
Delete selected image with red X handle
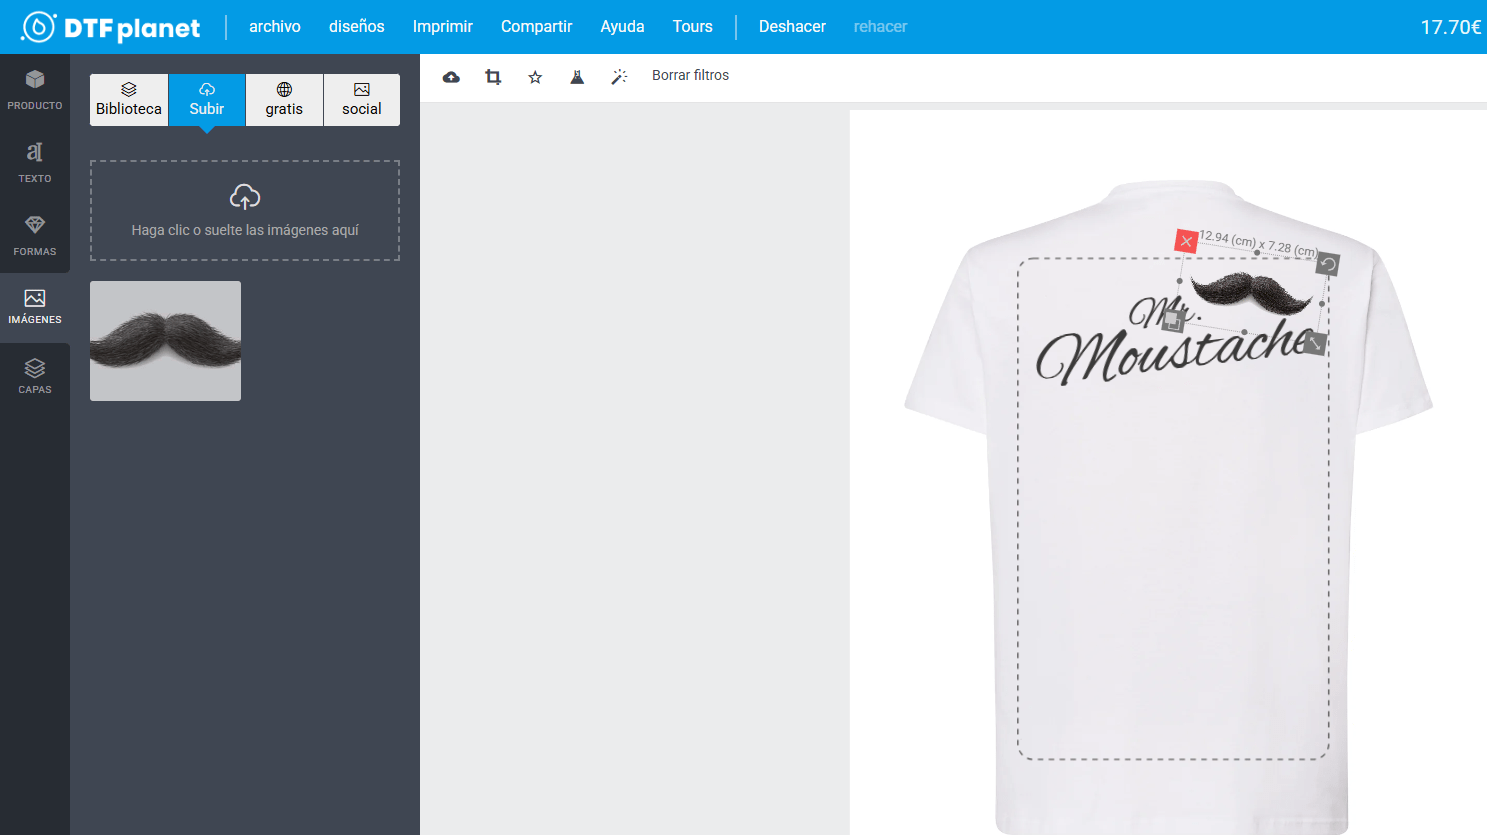click(x=1186, y=241)
